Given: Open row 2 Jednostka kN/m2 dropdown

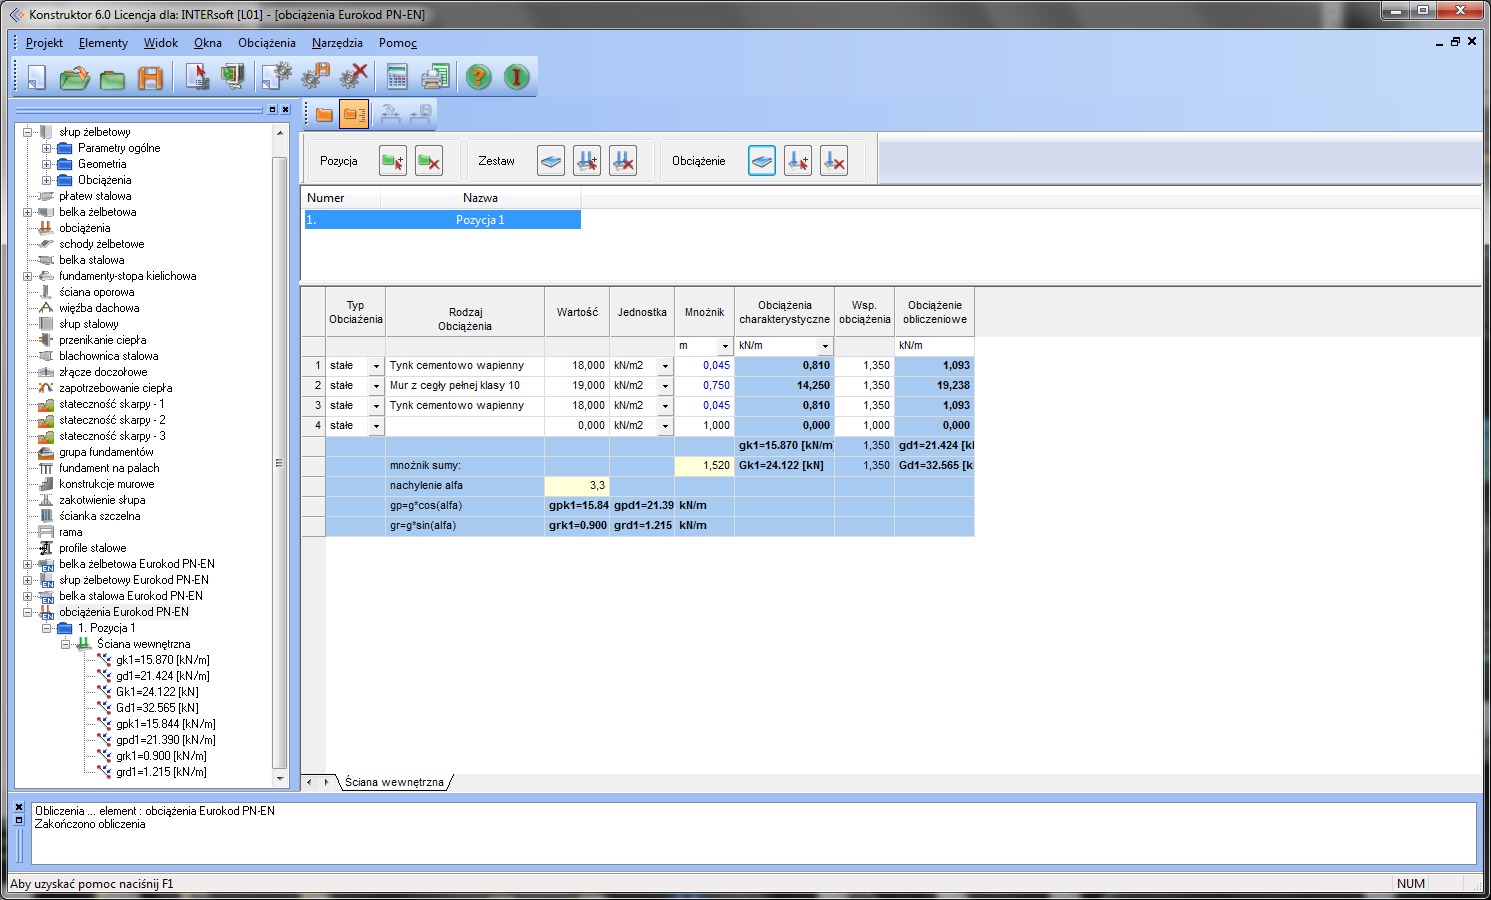Looking at the screenshot, I should 665,386.
